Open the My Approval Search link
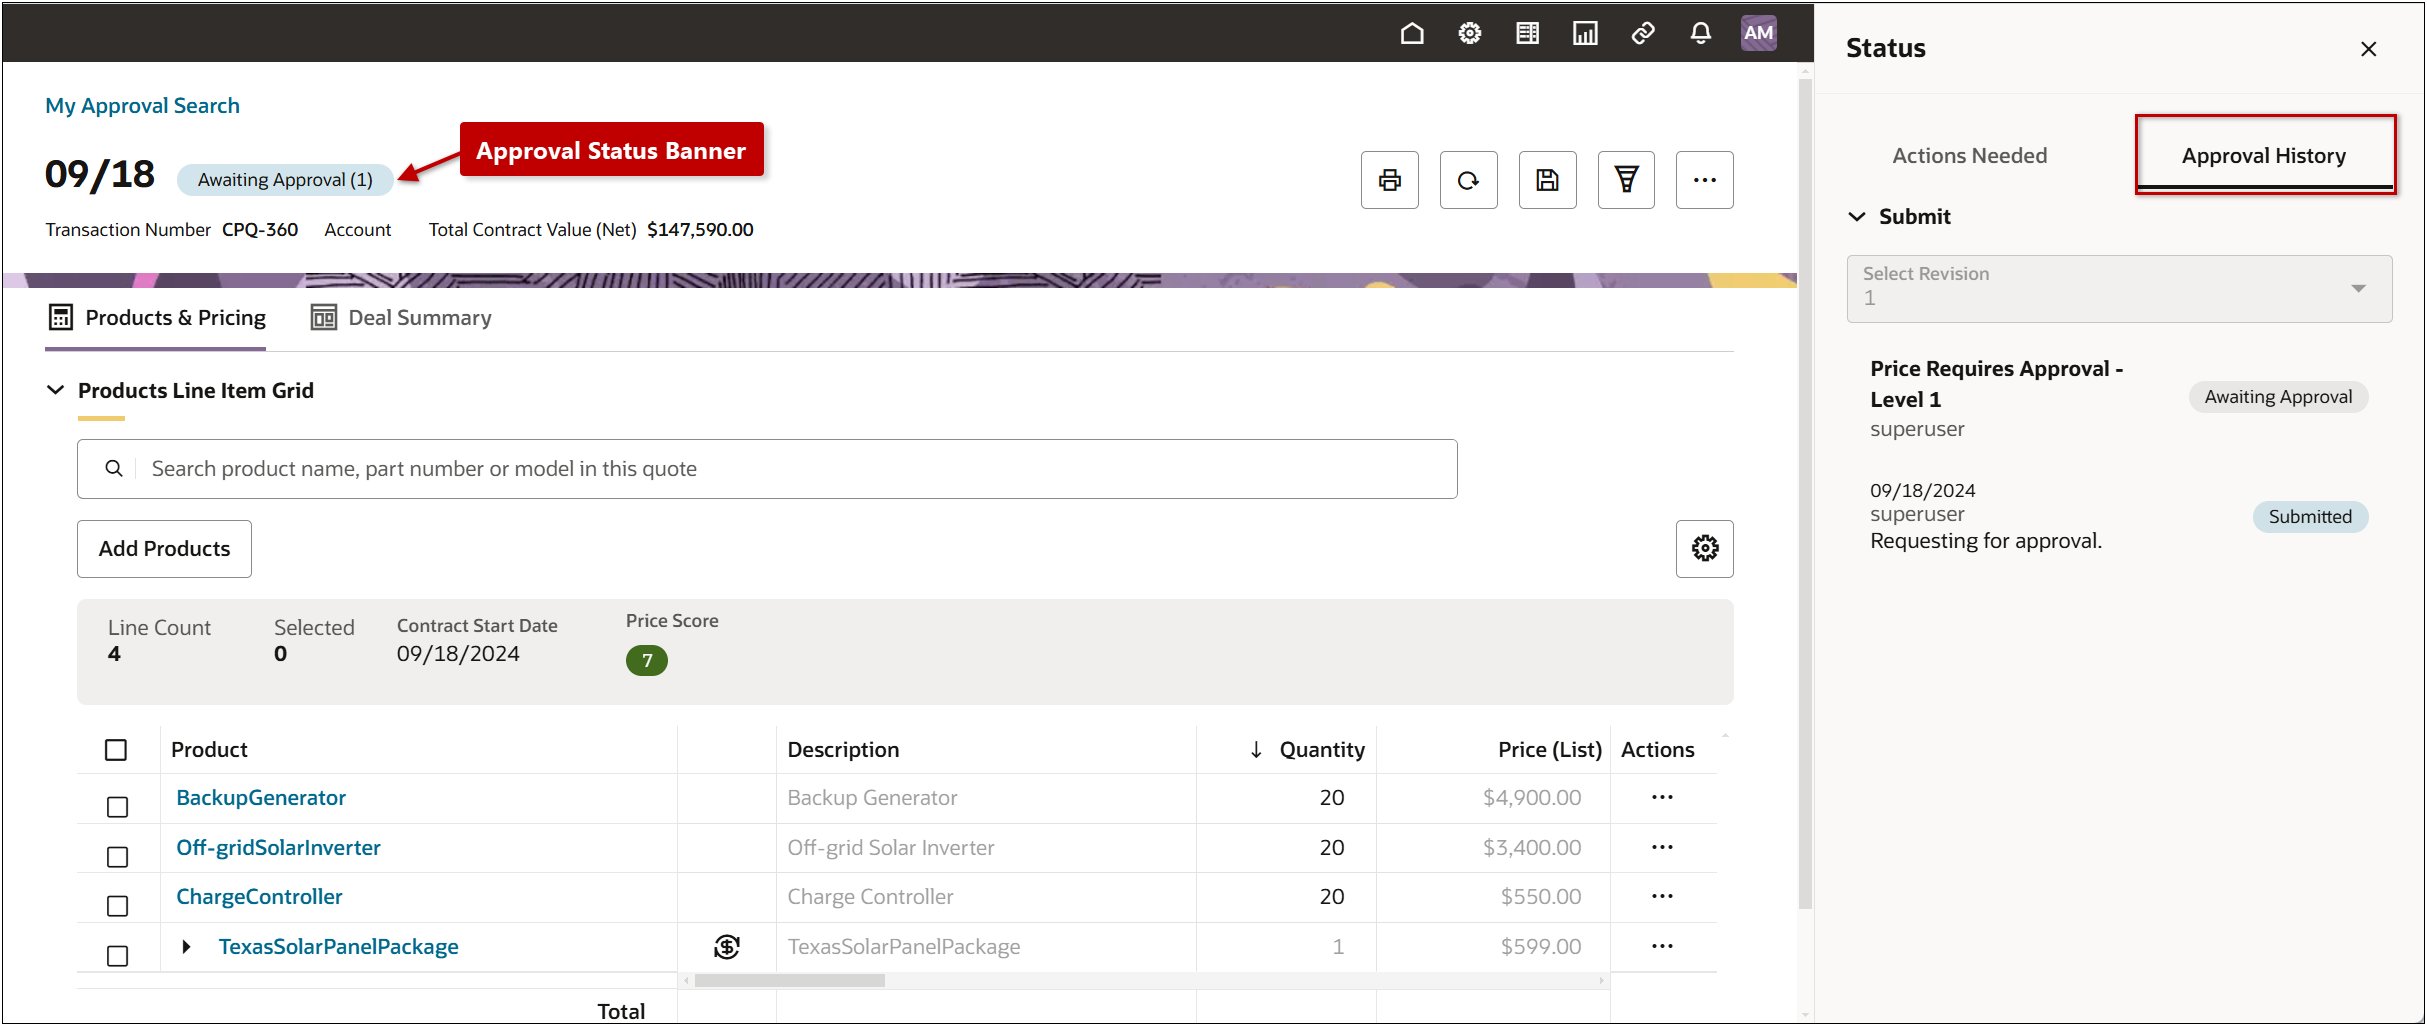 point(142,106)
